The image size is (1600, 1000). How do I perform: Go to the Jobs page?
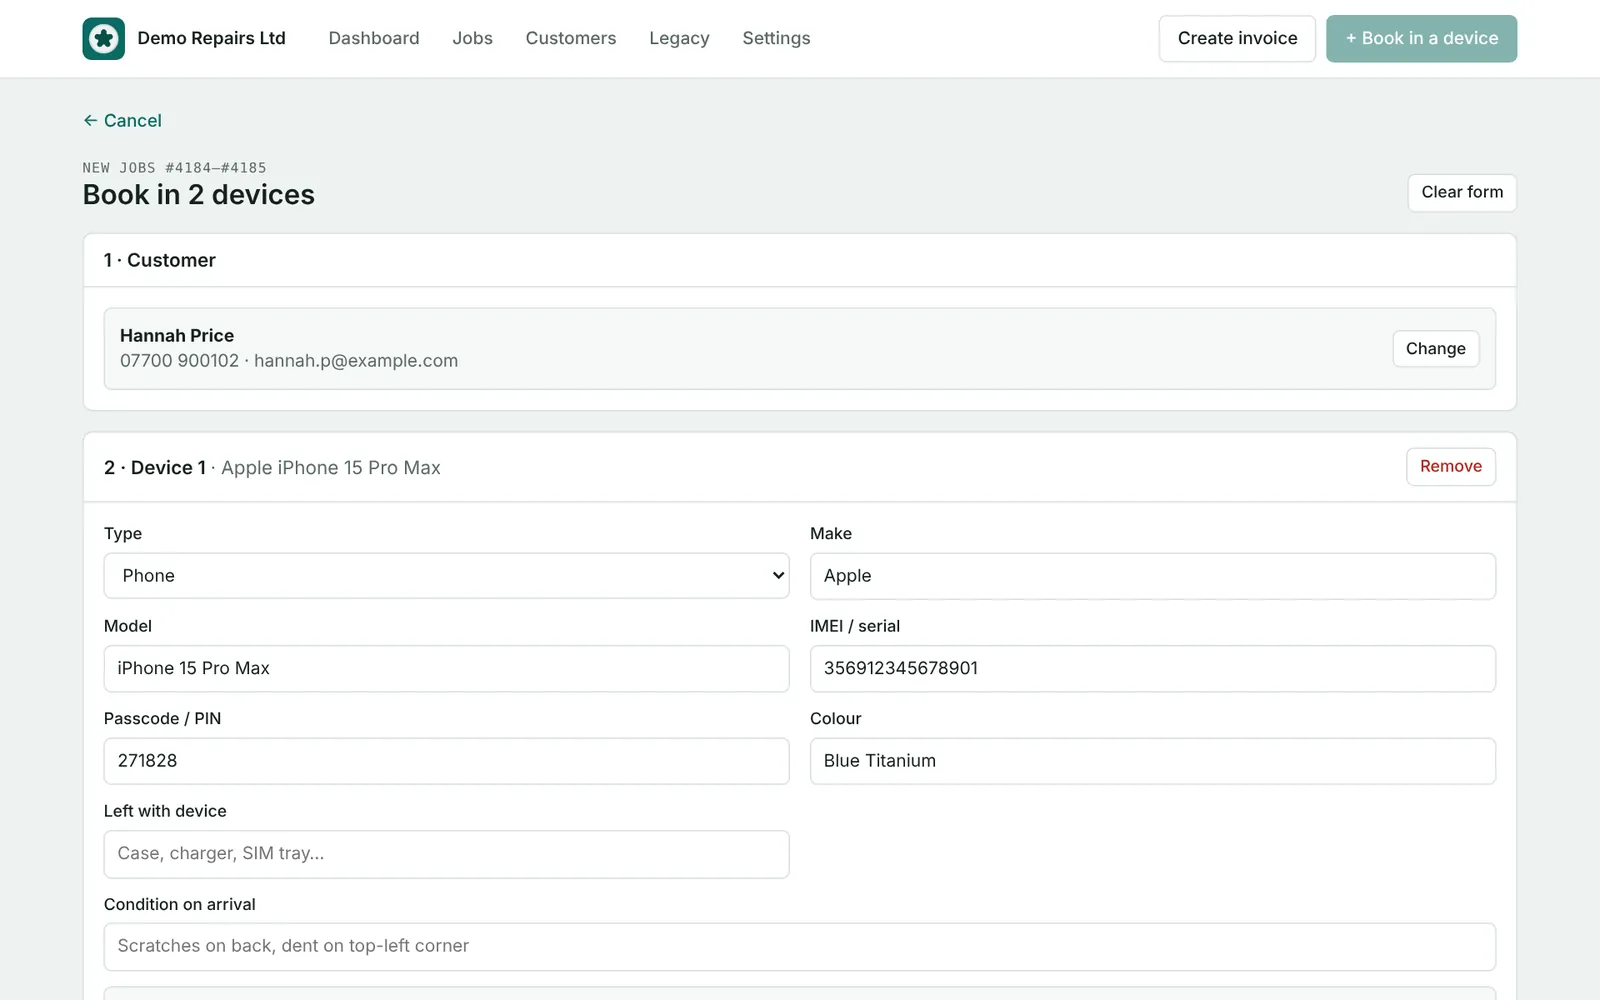click(472, 38)
